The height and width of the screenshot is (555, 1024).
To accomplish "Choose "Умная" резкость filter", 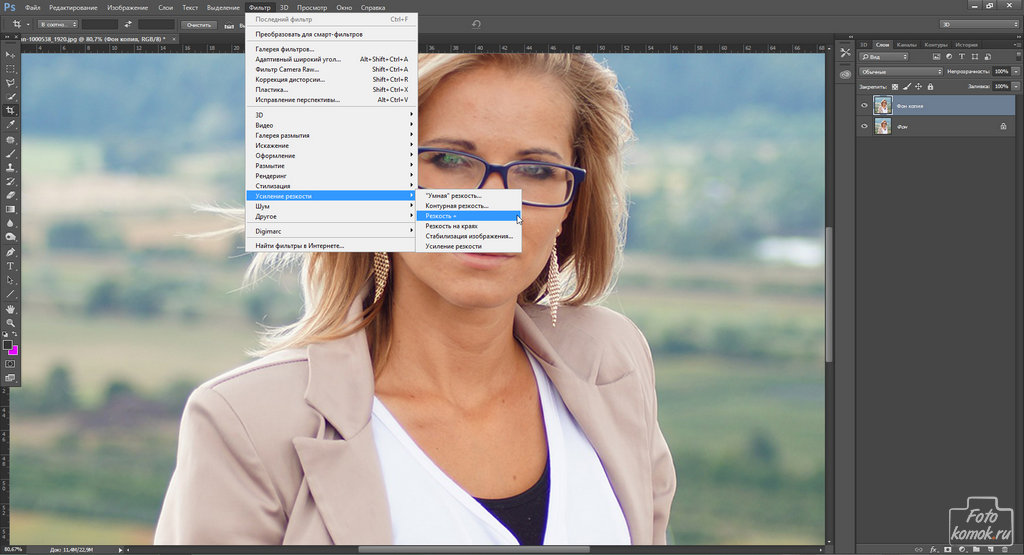I will [469, 195].
